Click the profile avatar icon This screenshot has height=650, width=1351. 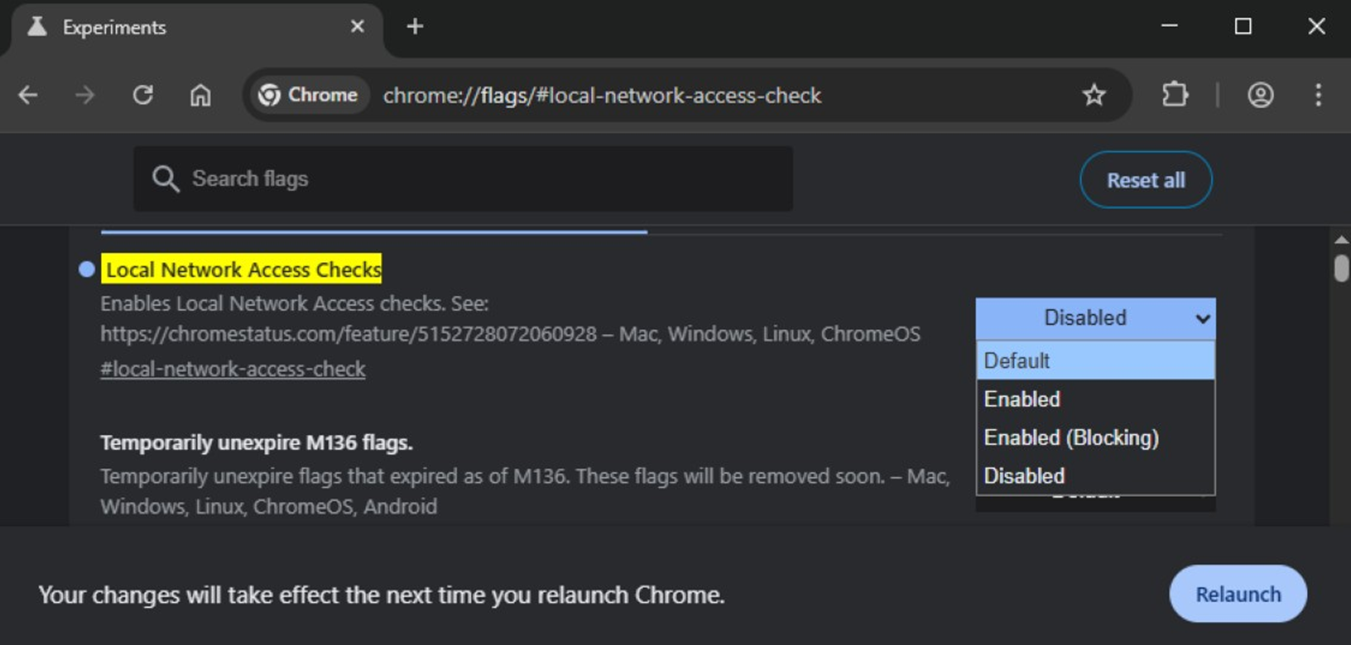point(1262,95)
